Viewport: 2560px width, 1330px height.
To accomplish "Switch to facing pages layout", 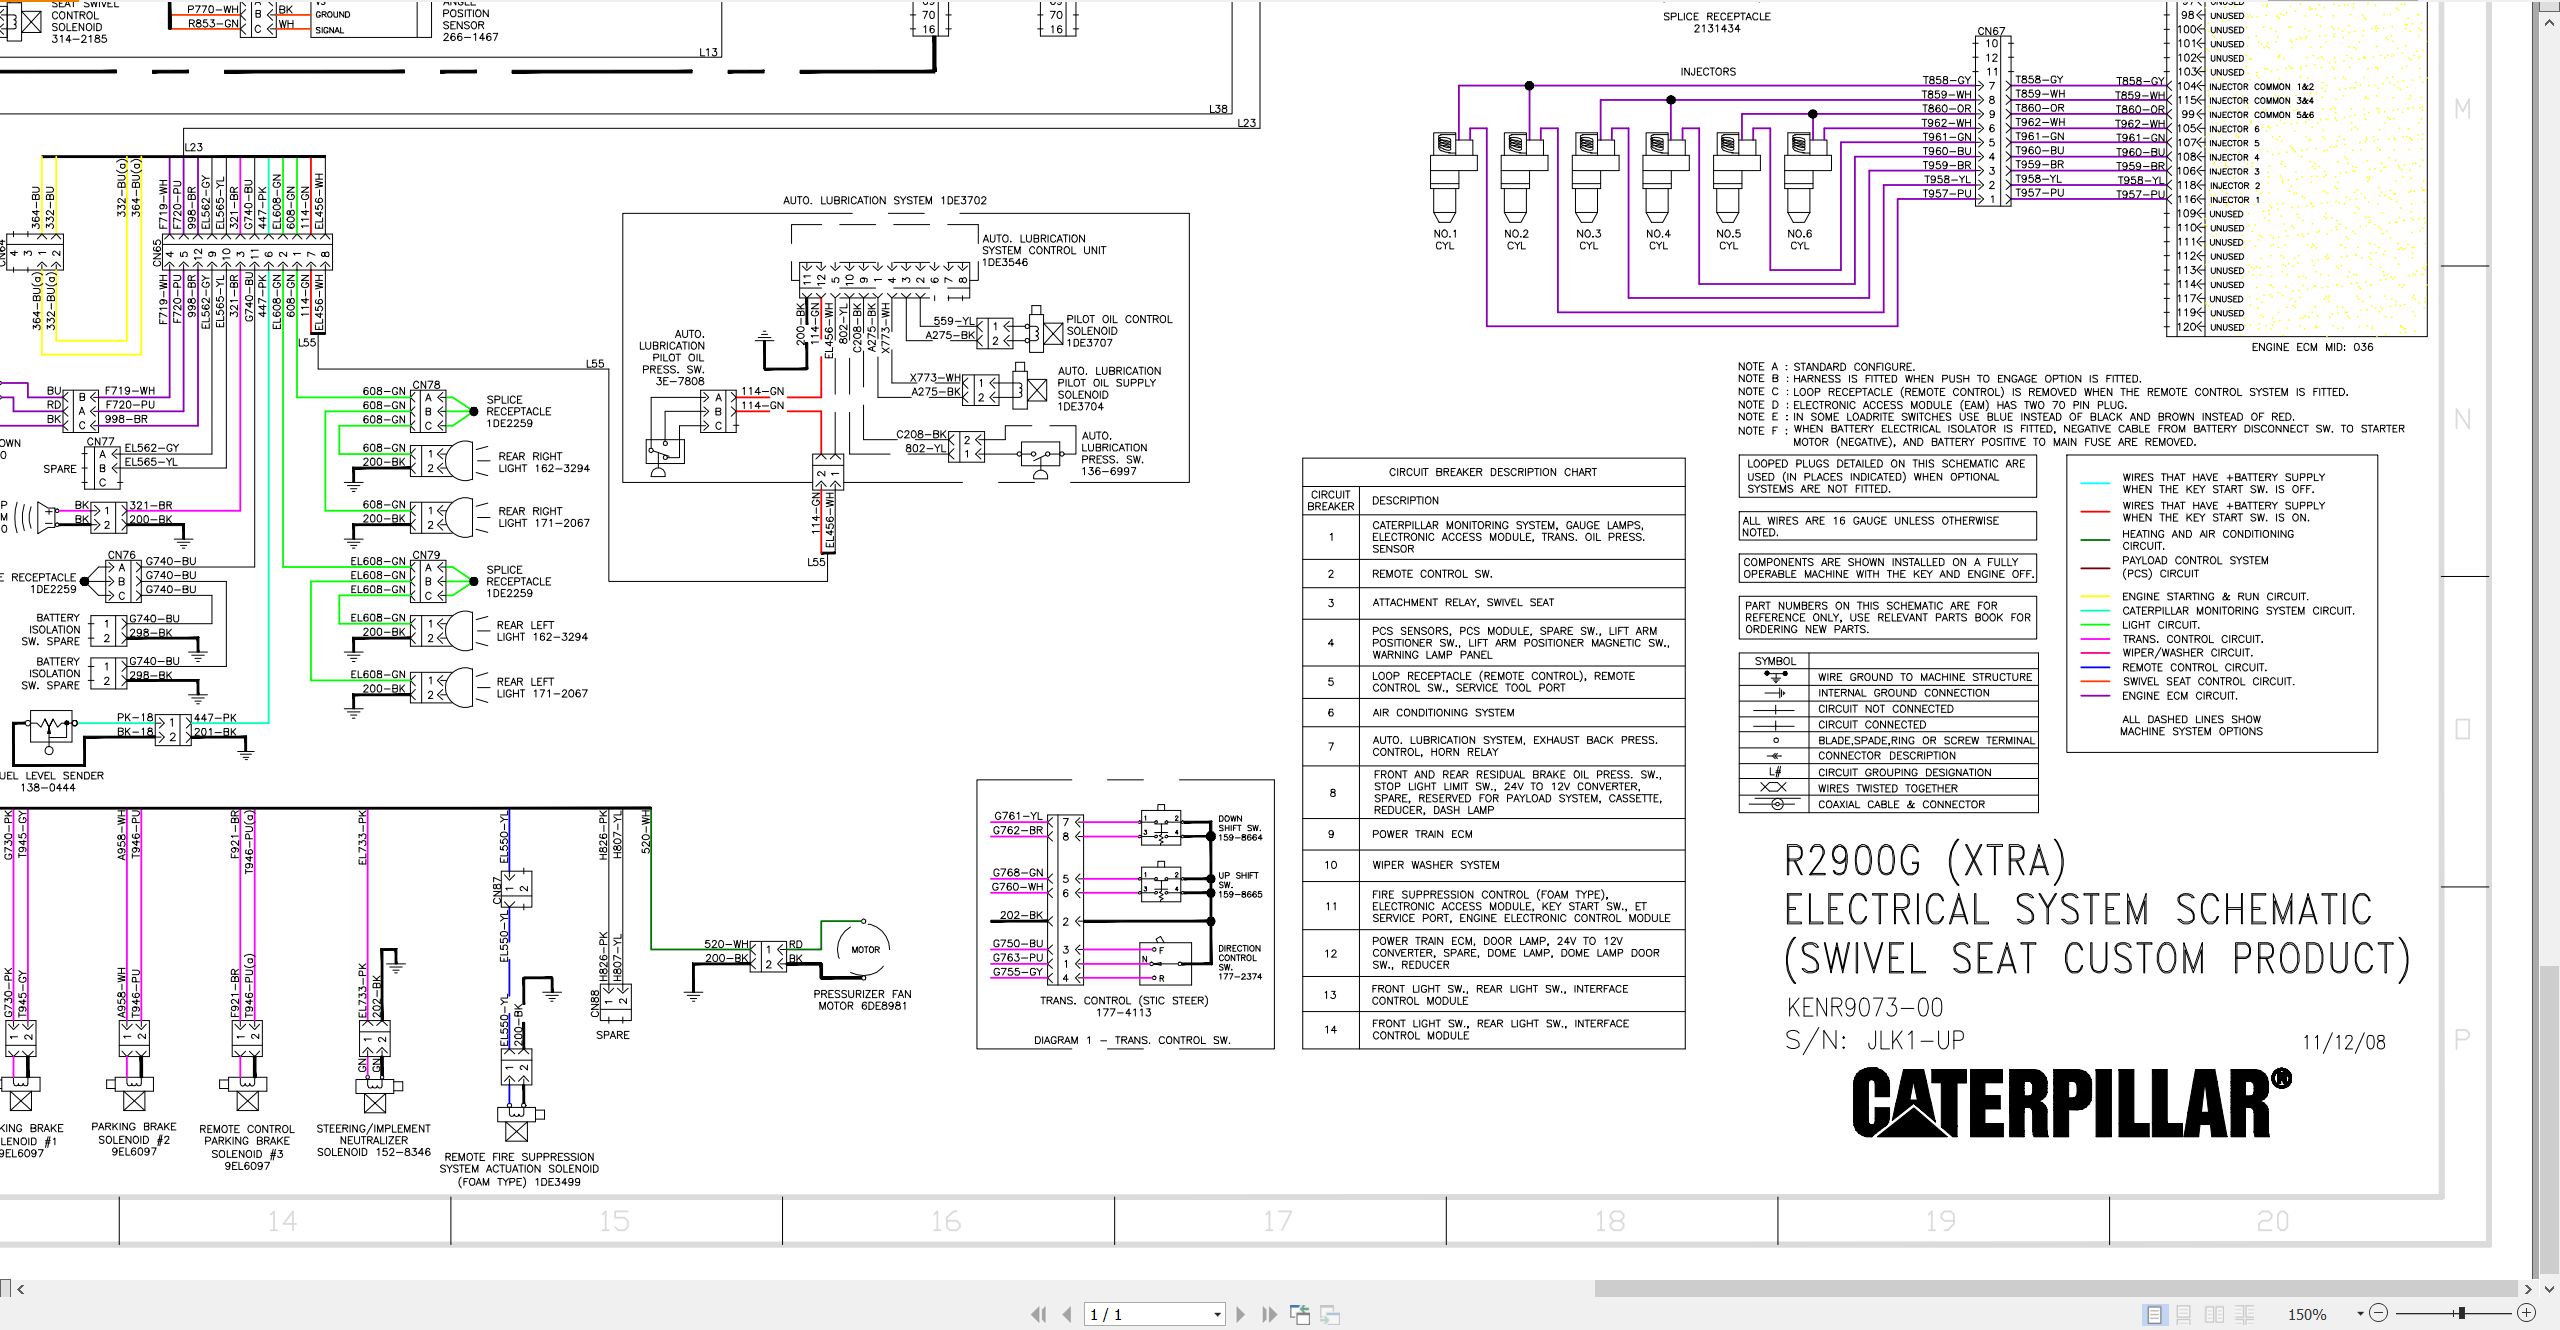I will click(x=2215, y=1314).
